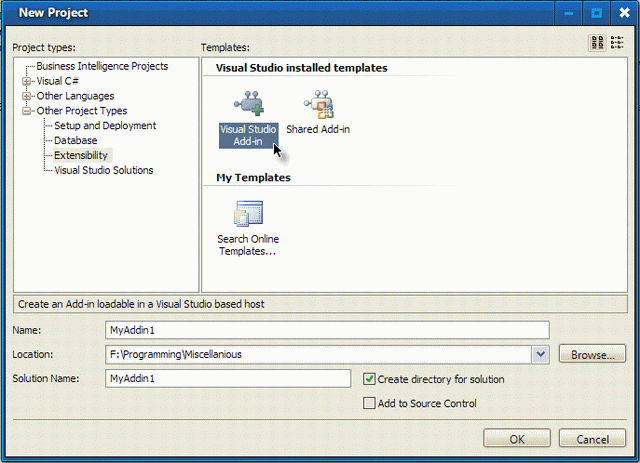The height and width of the screenshot is (463, 640).
Task: Click the Browse... button
Action: click(x=592, y=354)
